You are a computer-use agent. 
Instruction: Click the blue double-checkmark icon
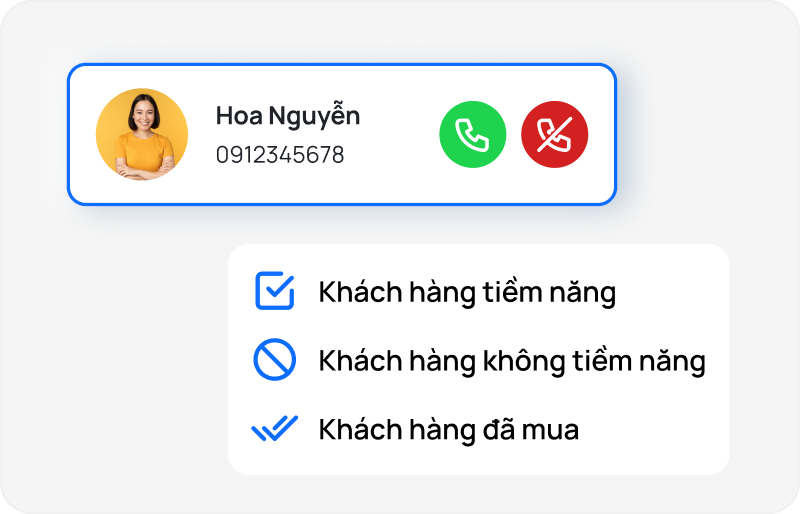click(x=274, y=428)
